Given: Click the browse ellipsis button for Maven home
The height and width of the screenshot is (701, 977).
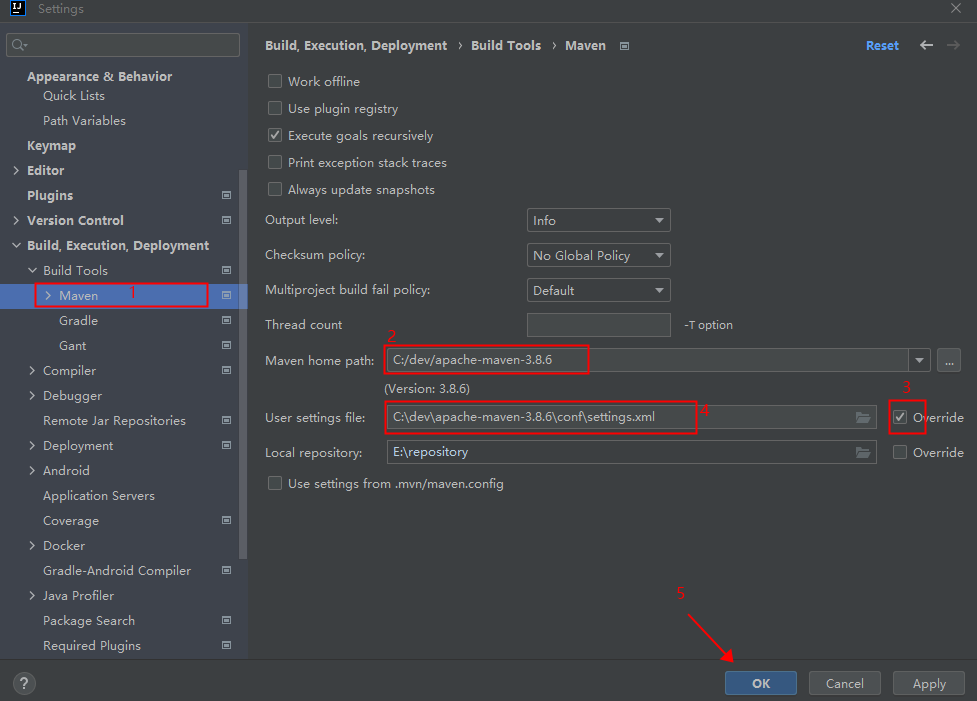Looking at the screenshot, I should [949, 360].
